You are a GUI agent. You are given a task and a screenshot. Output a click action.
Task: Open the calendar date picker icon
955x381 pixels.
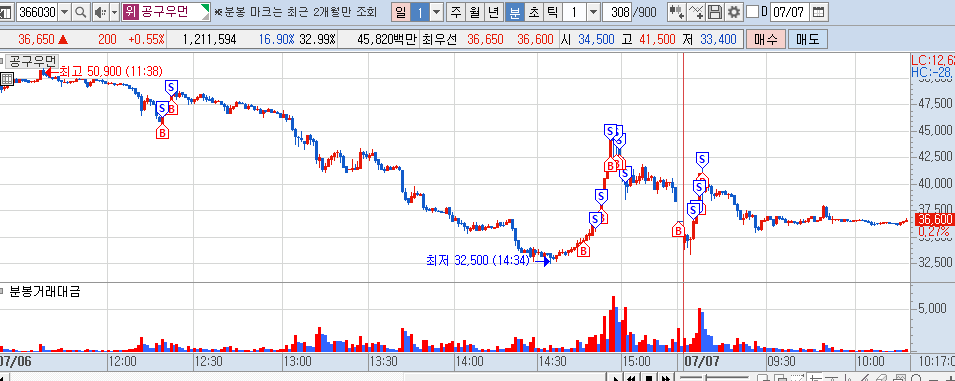[x=820, y=12]
